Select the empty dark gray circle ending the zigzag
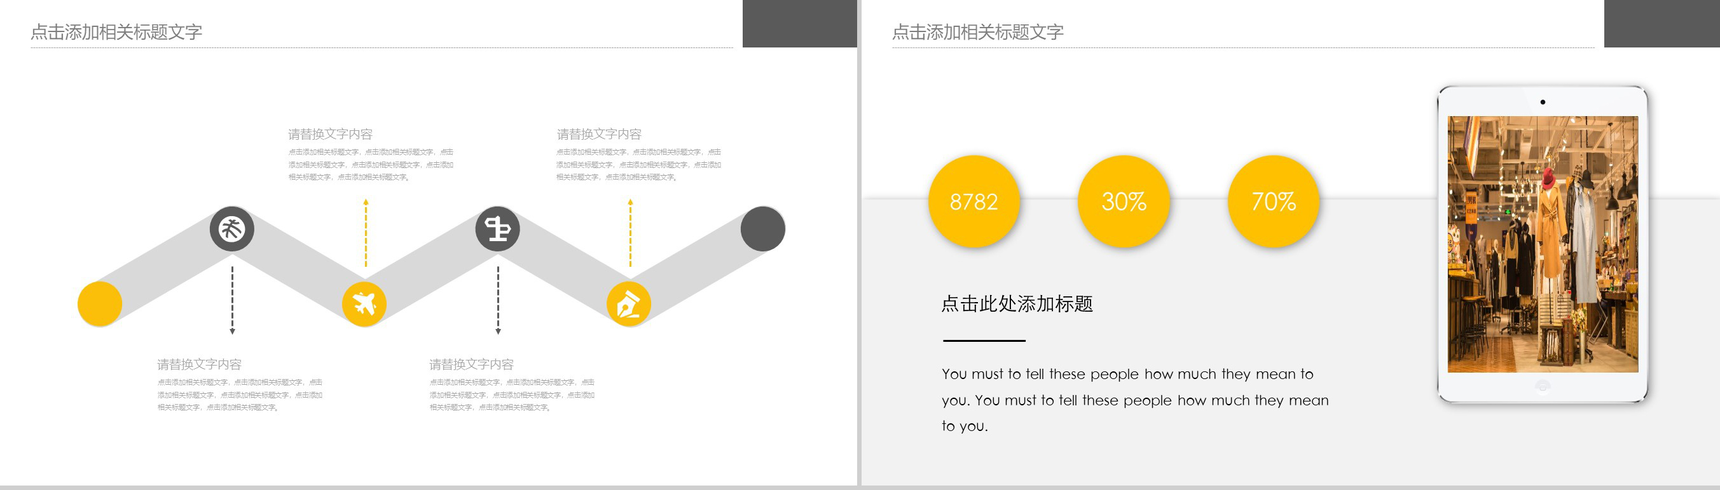The image size is (1720, 490). tap(763, 229)
